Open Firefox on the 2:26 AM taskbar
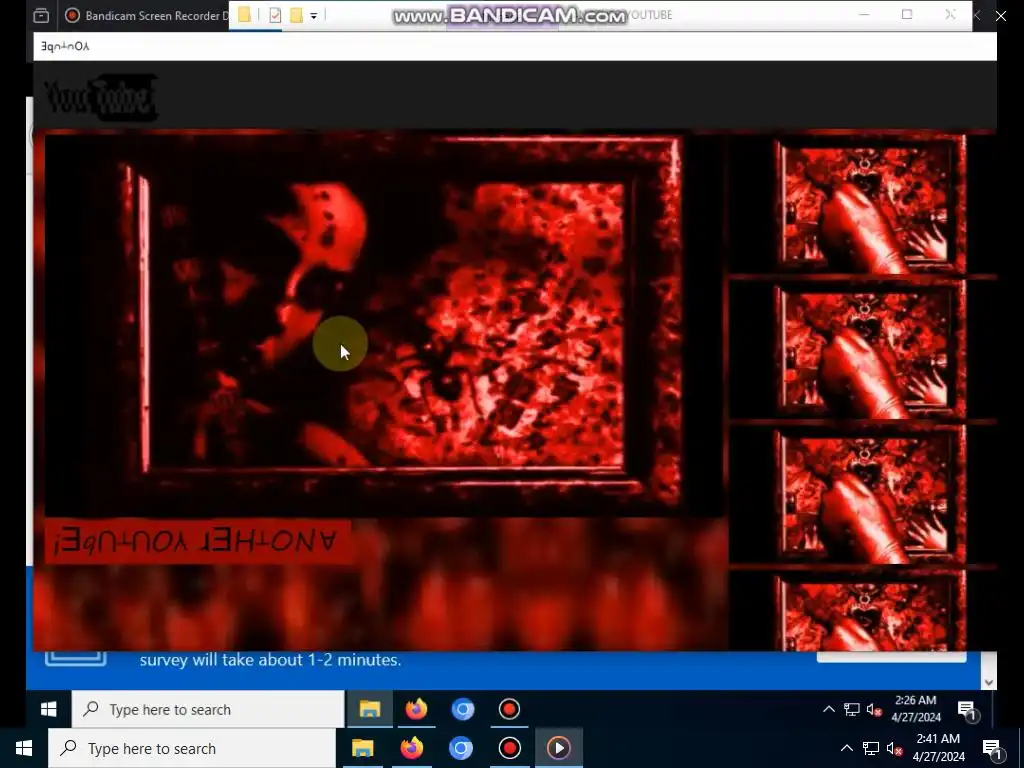 (416, 709)
